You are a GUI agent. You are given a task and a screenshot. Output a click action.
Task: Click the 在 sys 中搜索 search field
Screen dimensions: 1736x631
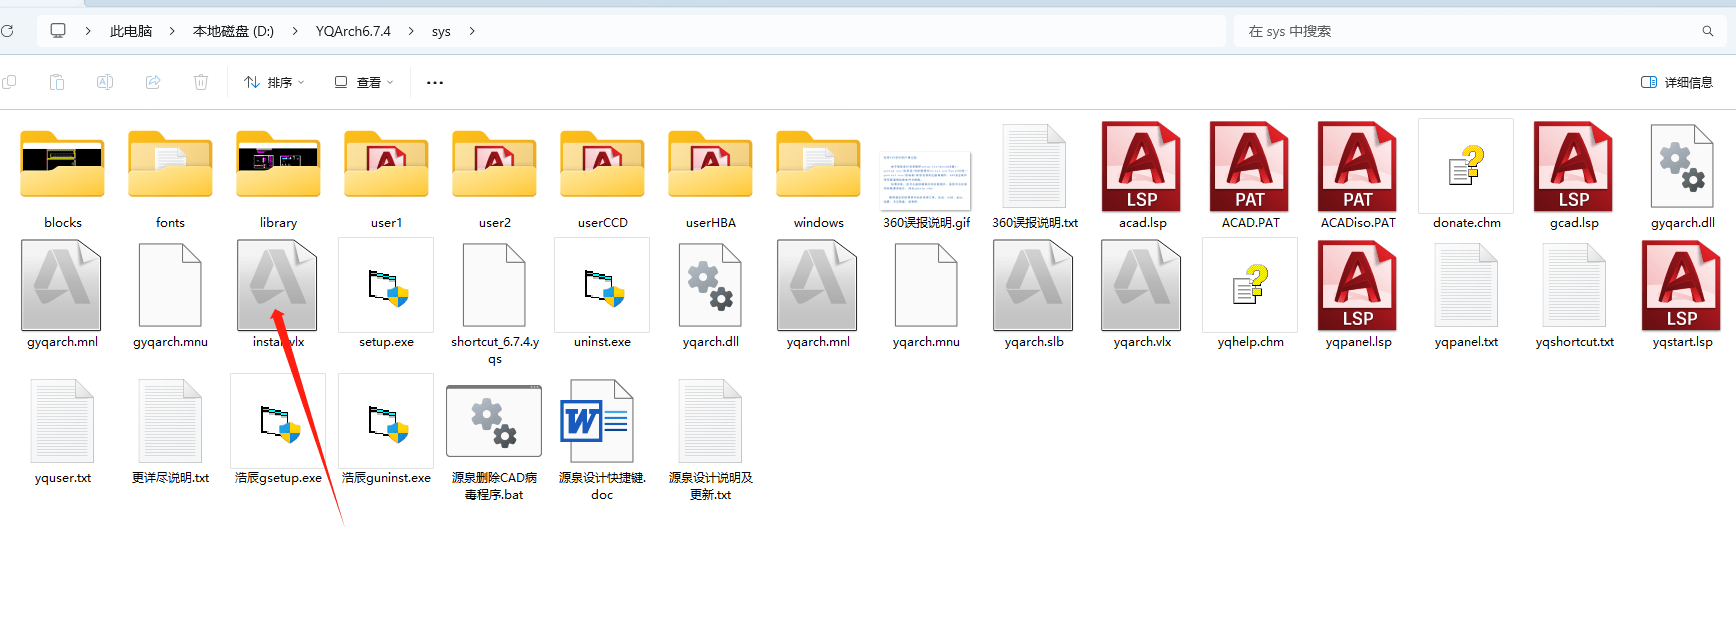coord(1480,31)
